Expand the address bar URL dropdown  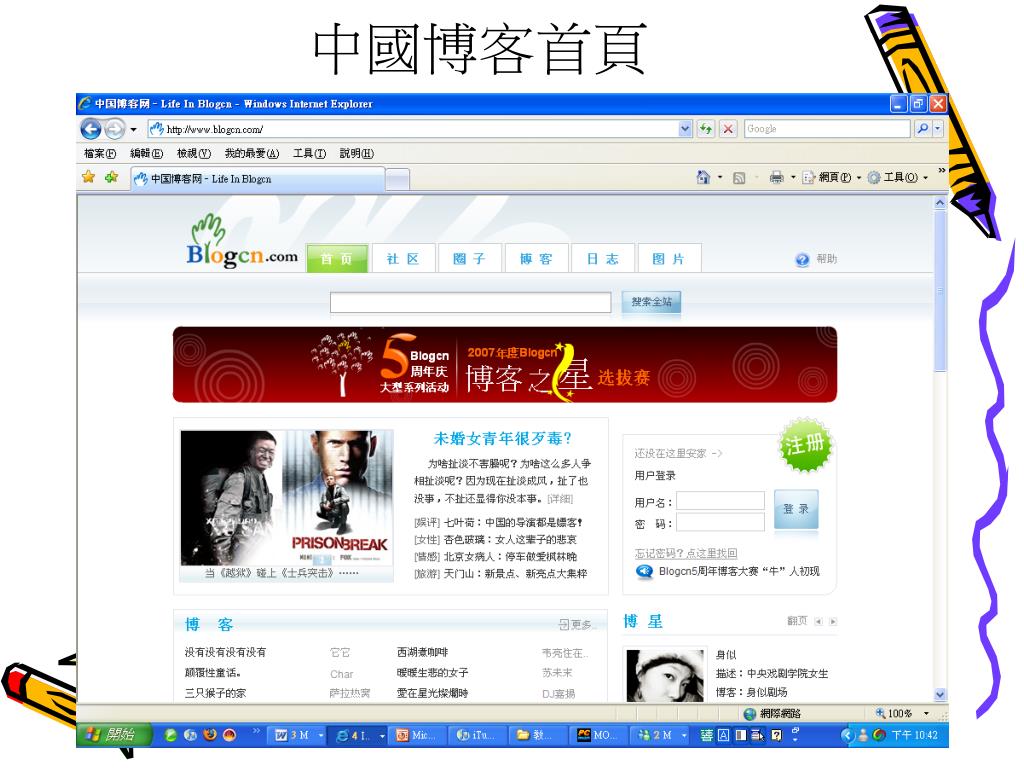685,129
